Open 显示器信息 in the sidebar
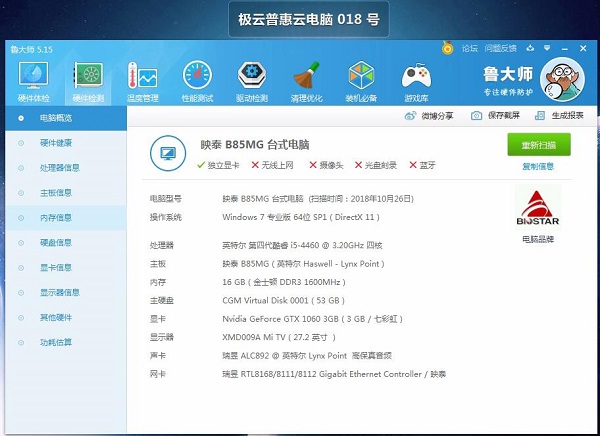The width and height of the screenshot is (600, 436). click(66, 292)
